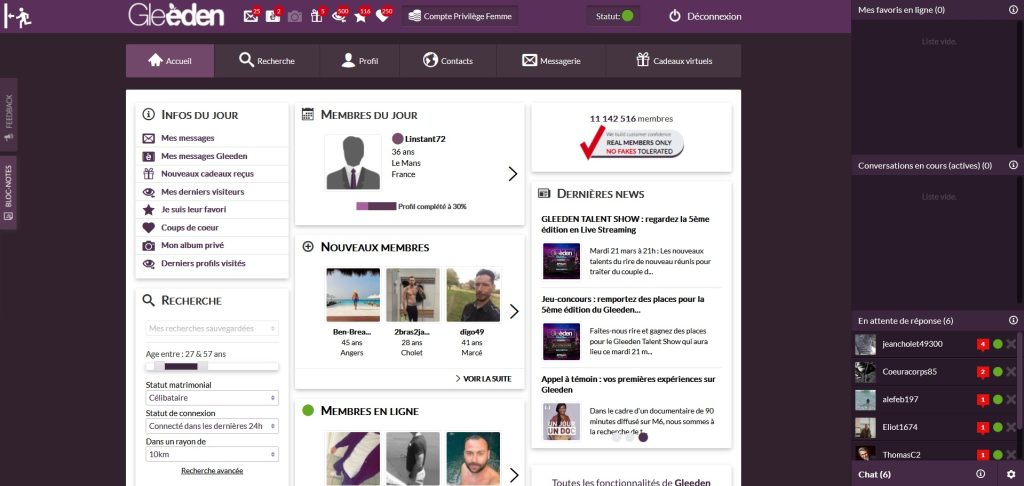Open the messages envelope icon in header
The image size is (1024, 486).
(251, 16)
